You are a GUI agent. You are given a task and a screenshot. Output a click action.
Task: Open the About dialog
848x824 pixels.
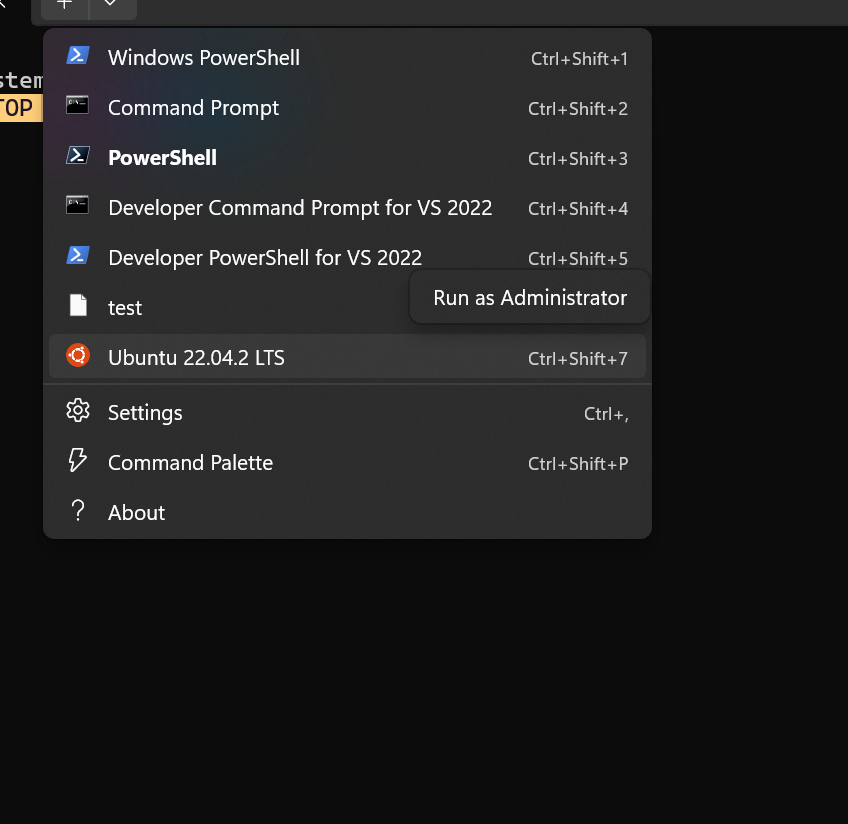click(x=136, y=511)
